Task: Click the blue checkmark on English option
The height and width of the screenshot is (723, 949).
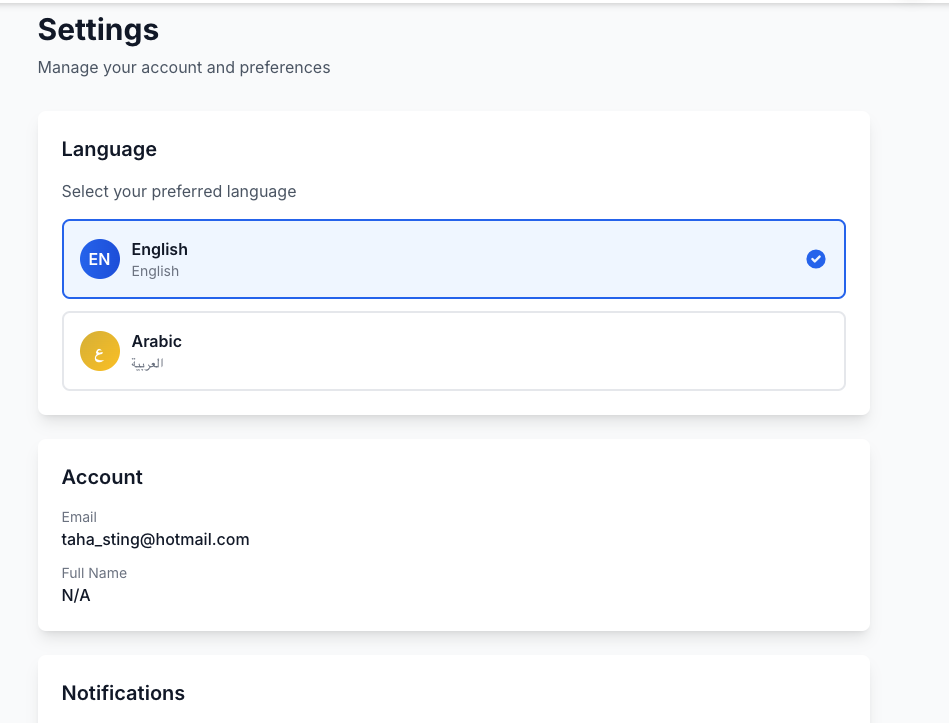Action: 816,259
